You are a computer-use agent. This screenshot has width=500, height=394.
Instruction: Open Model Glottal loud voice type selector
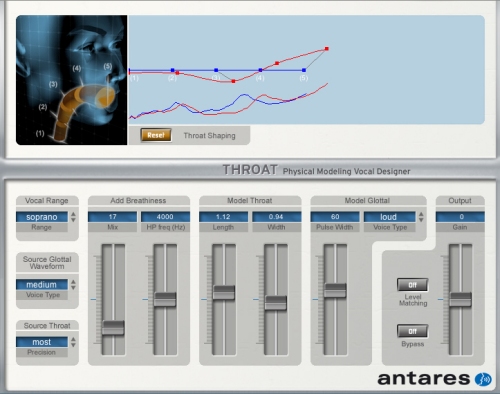[x=389, y=217]
